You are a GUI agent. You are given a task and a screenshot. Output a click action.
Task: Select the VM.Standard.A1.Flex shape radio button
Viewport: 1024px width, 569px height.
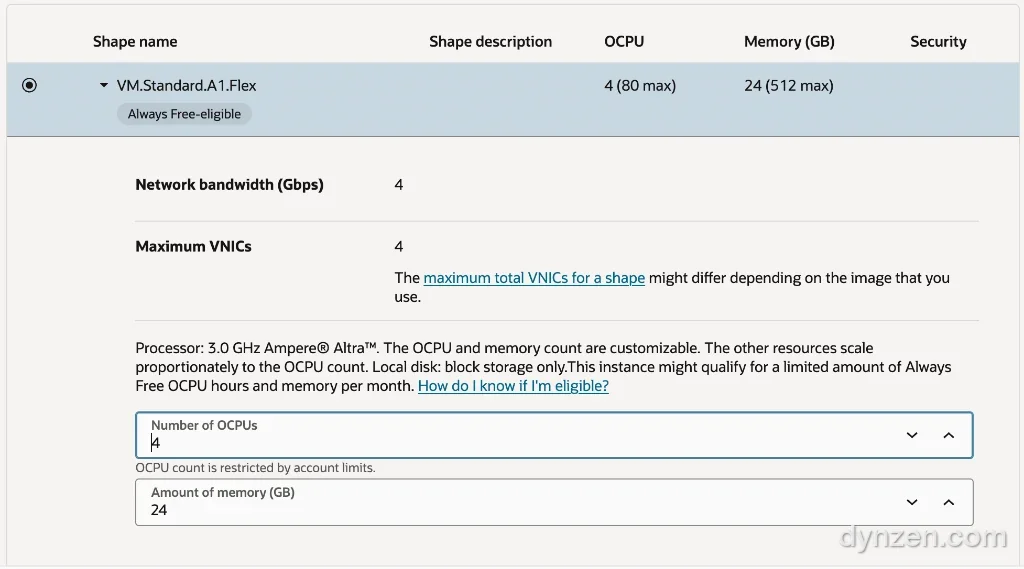(x=29, y=86)
